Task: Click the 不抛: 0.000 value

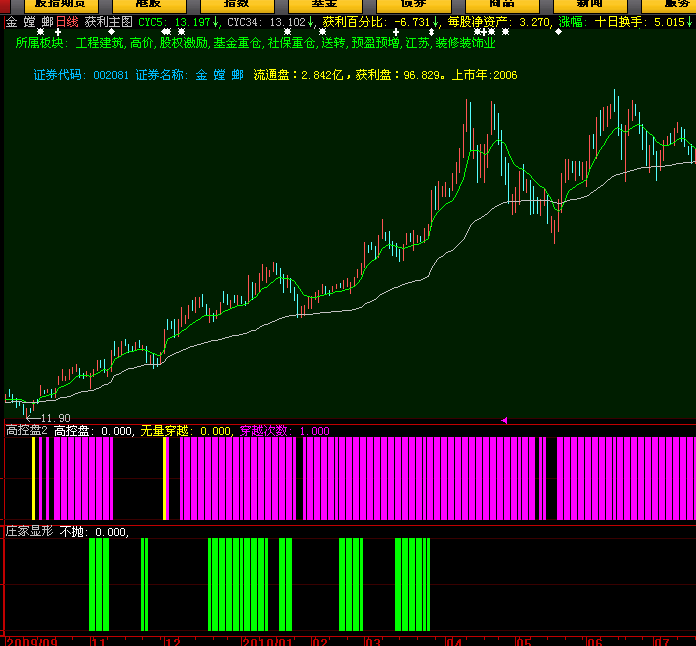Action: tap(93, 531)
